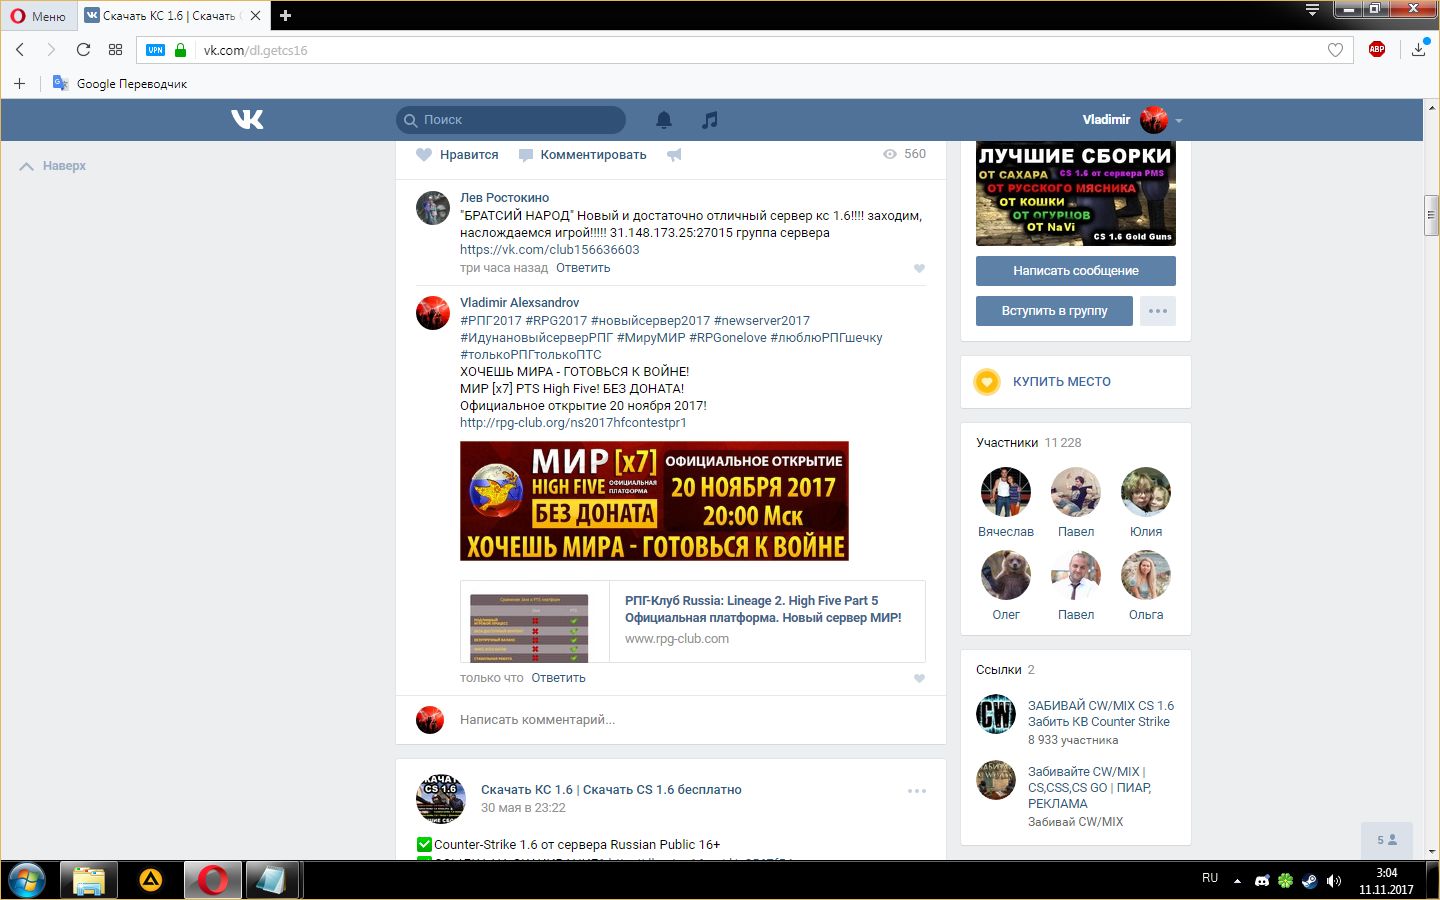The height and width of the screenshot is (900, 1440).
Task: Reload the current page
Action: (83, 50)
